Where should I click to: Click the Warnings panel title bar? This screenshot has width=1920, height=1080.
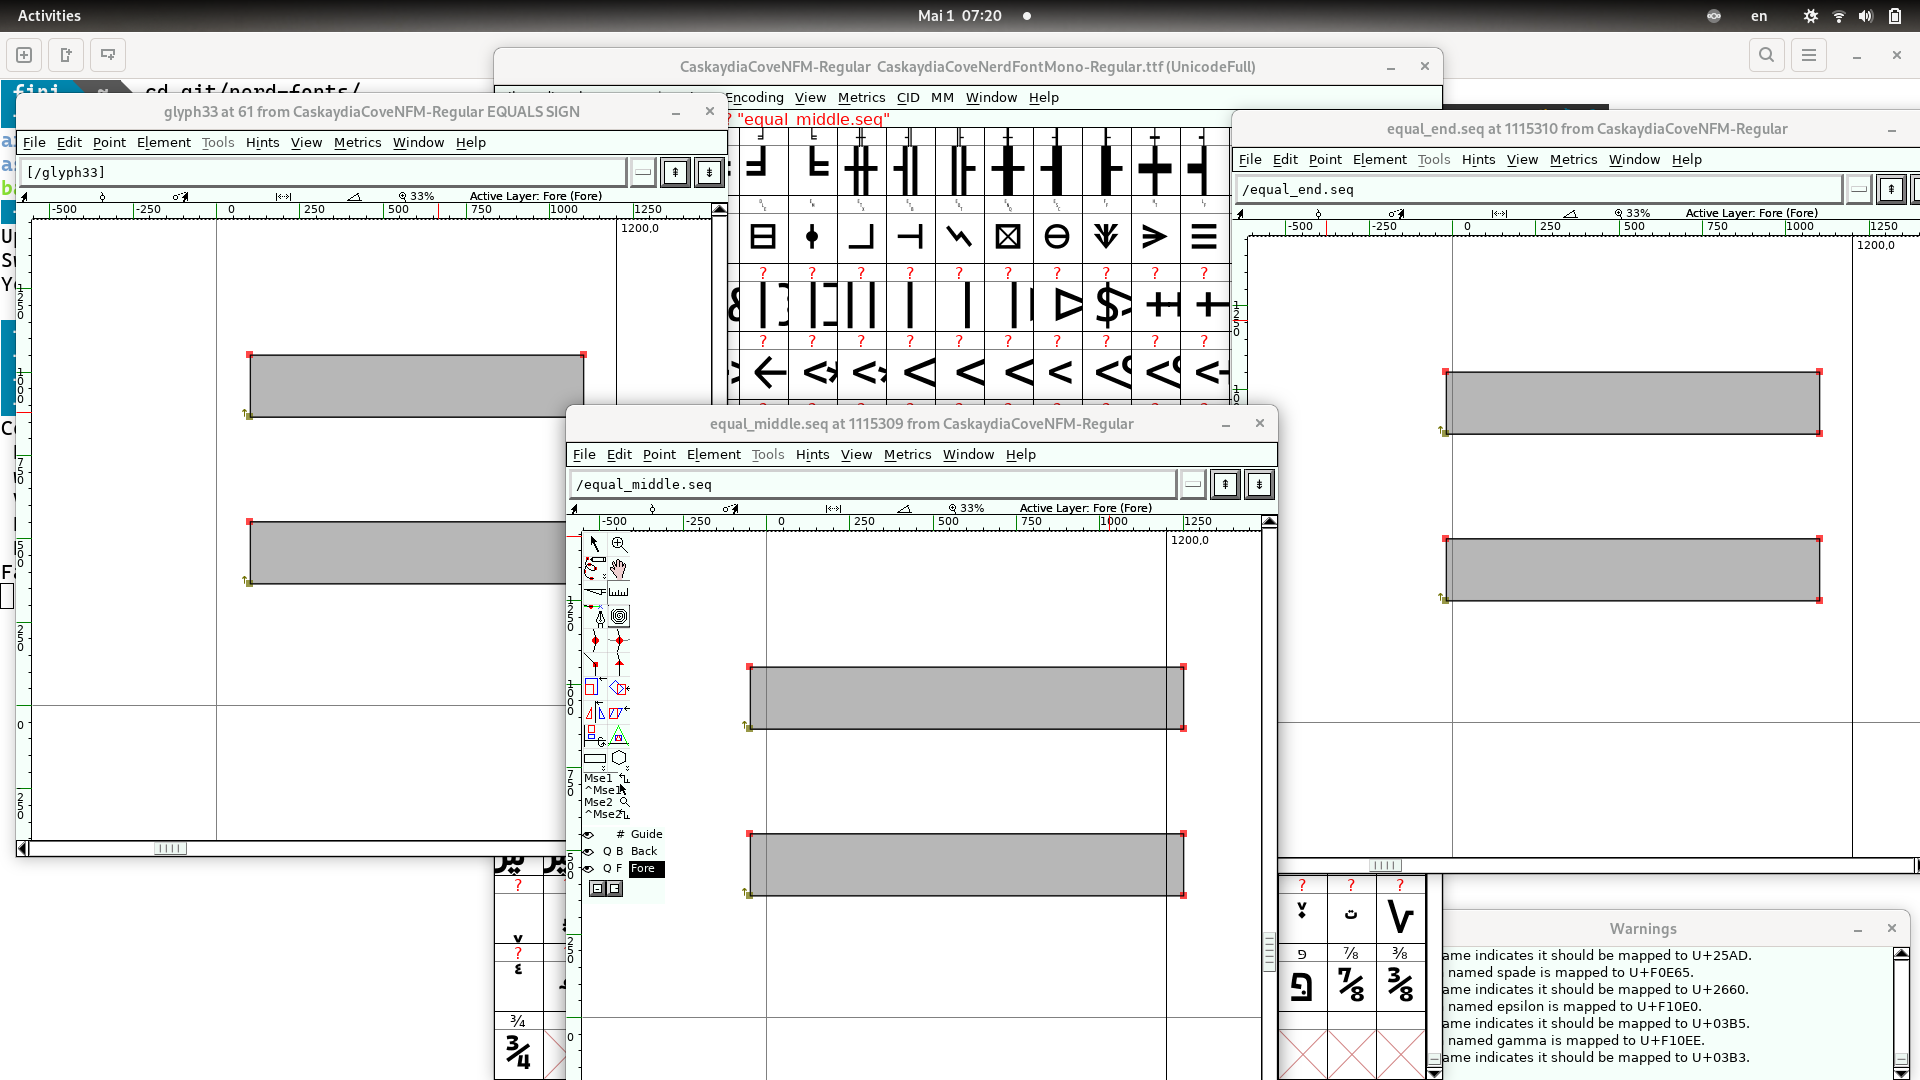(x=1642, y=929)
